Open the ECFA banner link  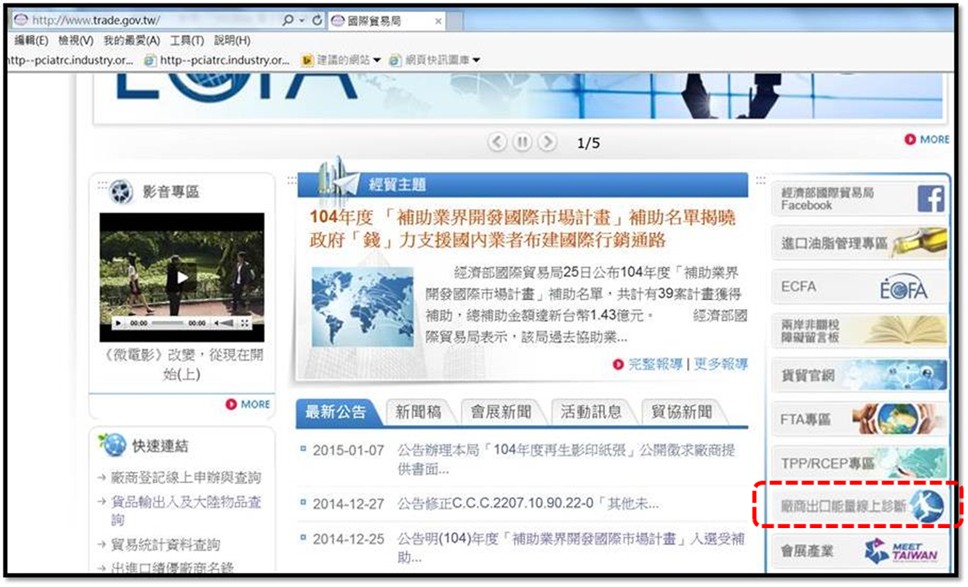pos(859,287)
